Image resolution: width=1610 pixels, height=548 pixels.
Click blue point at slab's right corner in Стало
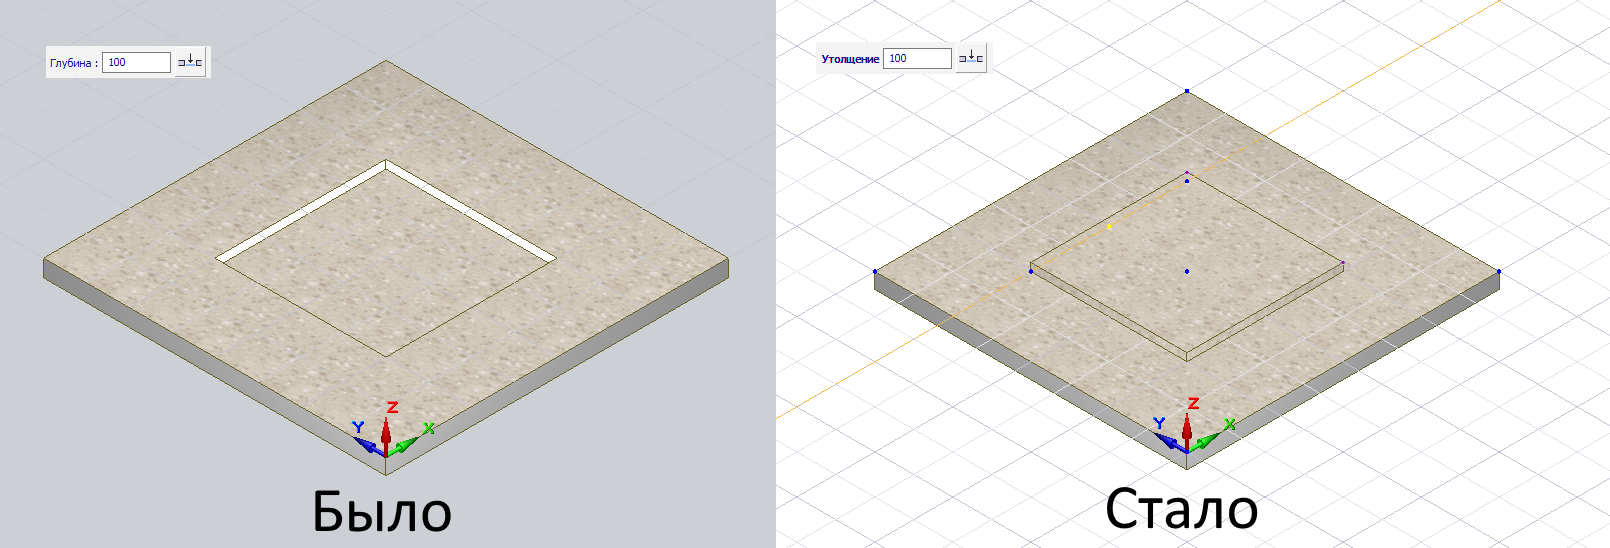[x=1498, y=271]
